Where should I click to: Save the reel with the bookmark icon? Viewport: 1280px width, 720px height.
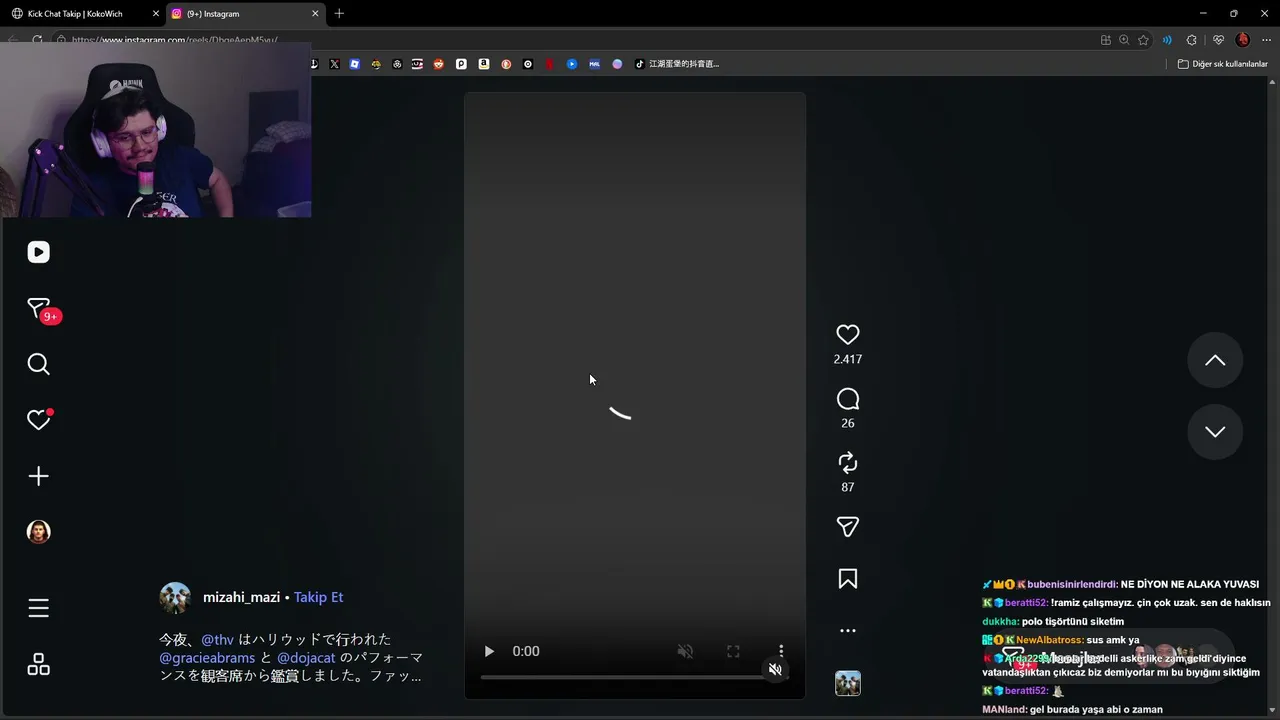(x=847, y=579)
